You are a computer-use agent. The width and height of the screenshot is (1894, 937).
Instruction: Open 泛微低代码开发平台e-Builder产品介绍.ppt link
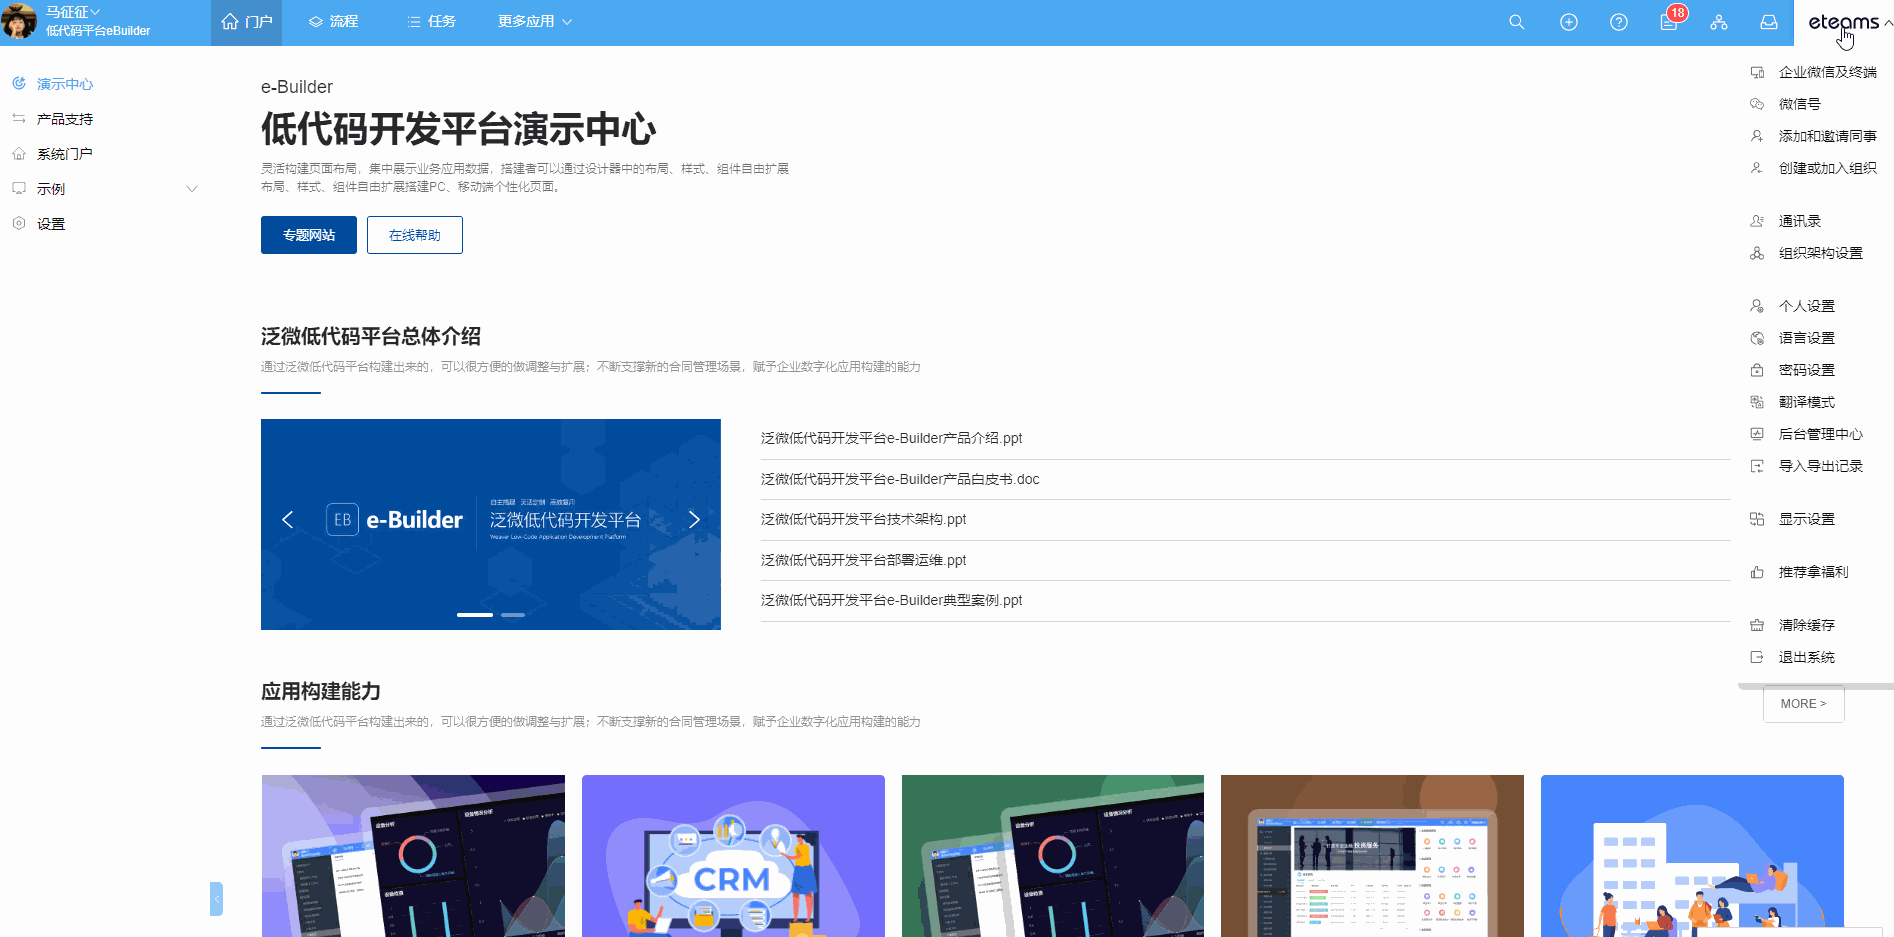coord(891,438)
